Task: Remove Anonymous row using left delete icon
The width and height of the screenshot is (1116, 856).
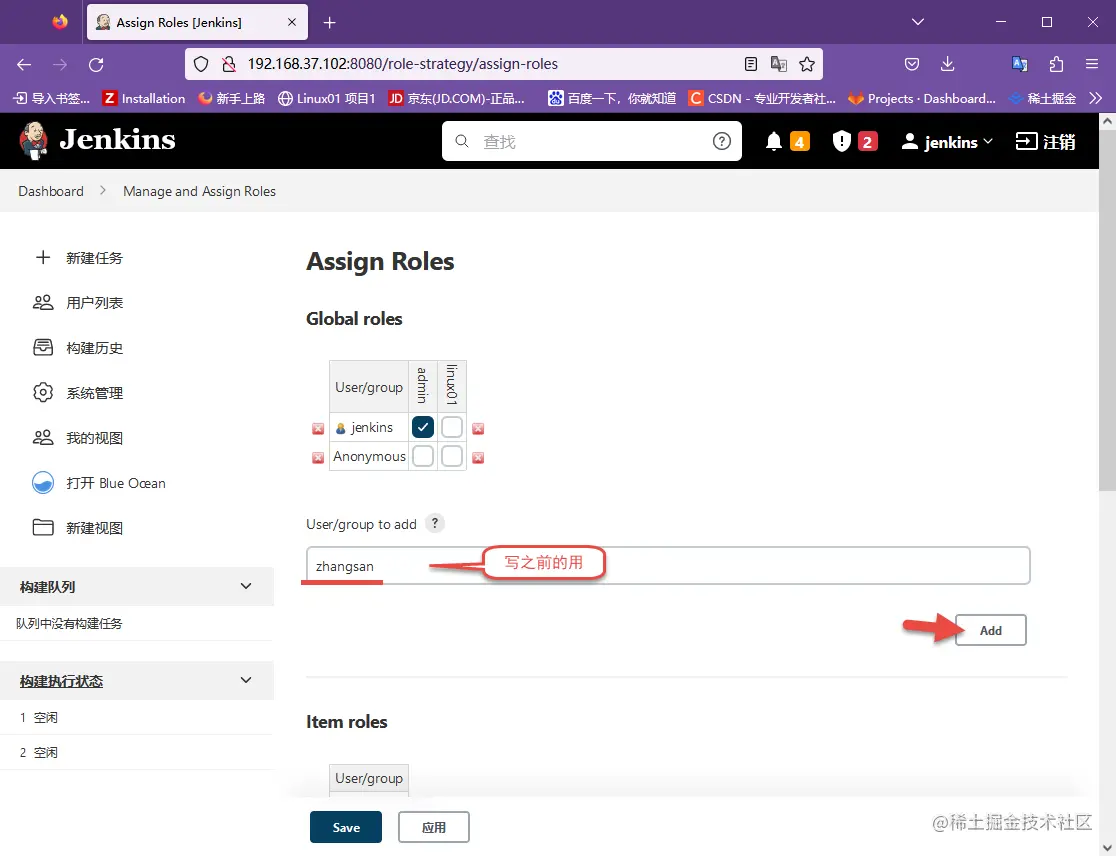Action: (x=318, y=458)
